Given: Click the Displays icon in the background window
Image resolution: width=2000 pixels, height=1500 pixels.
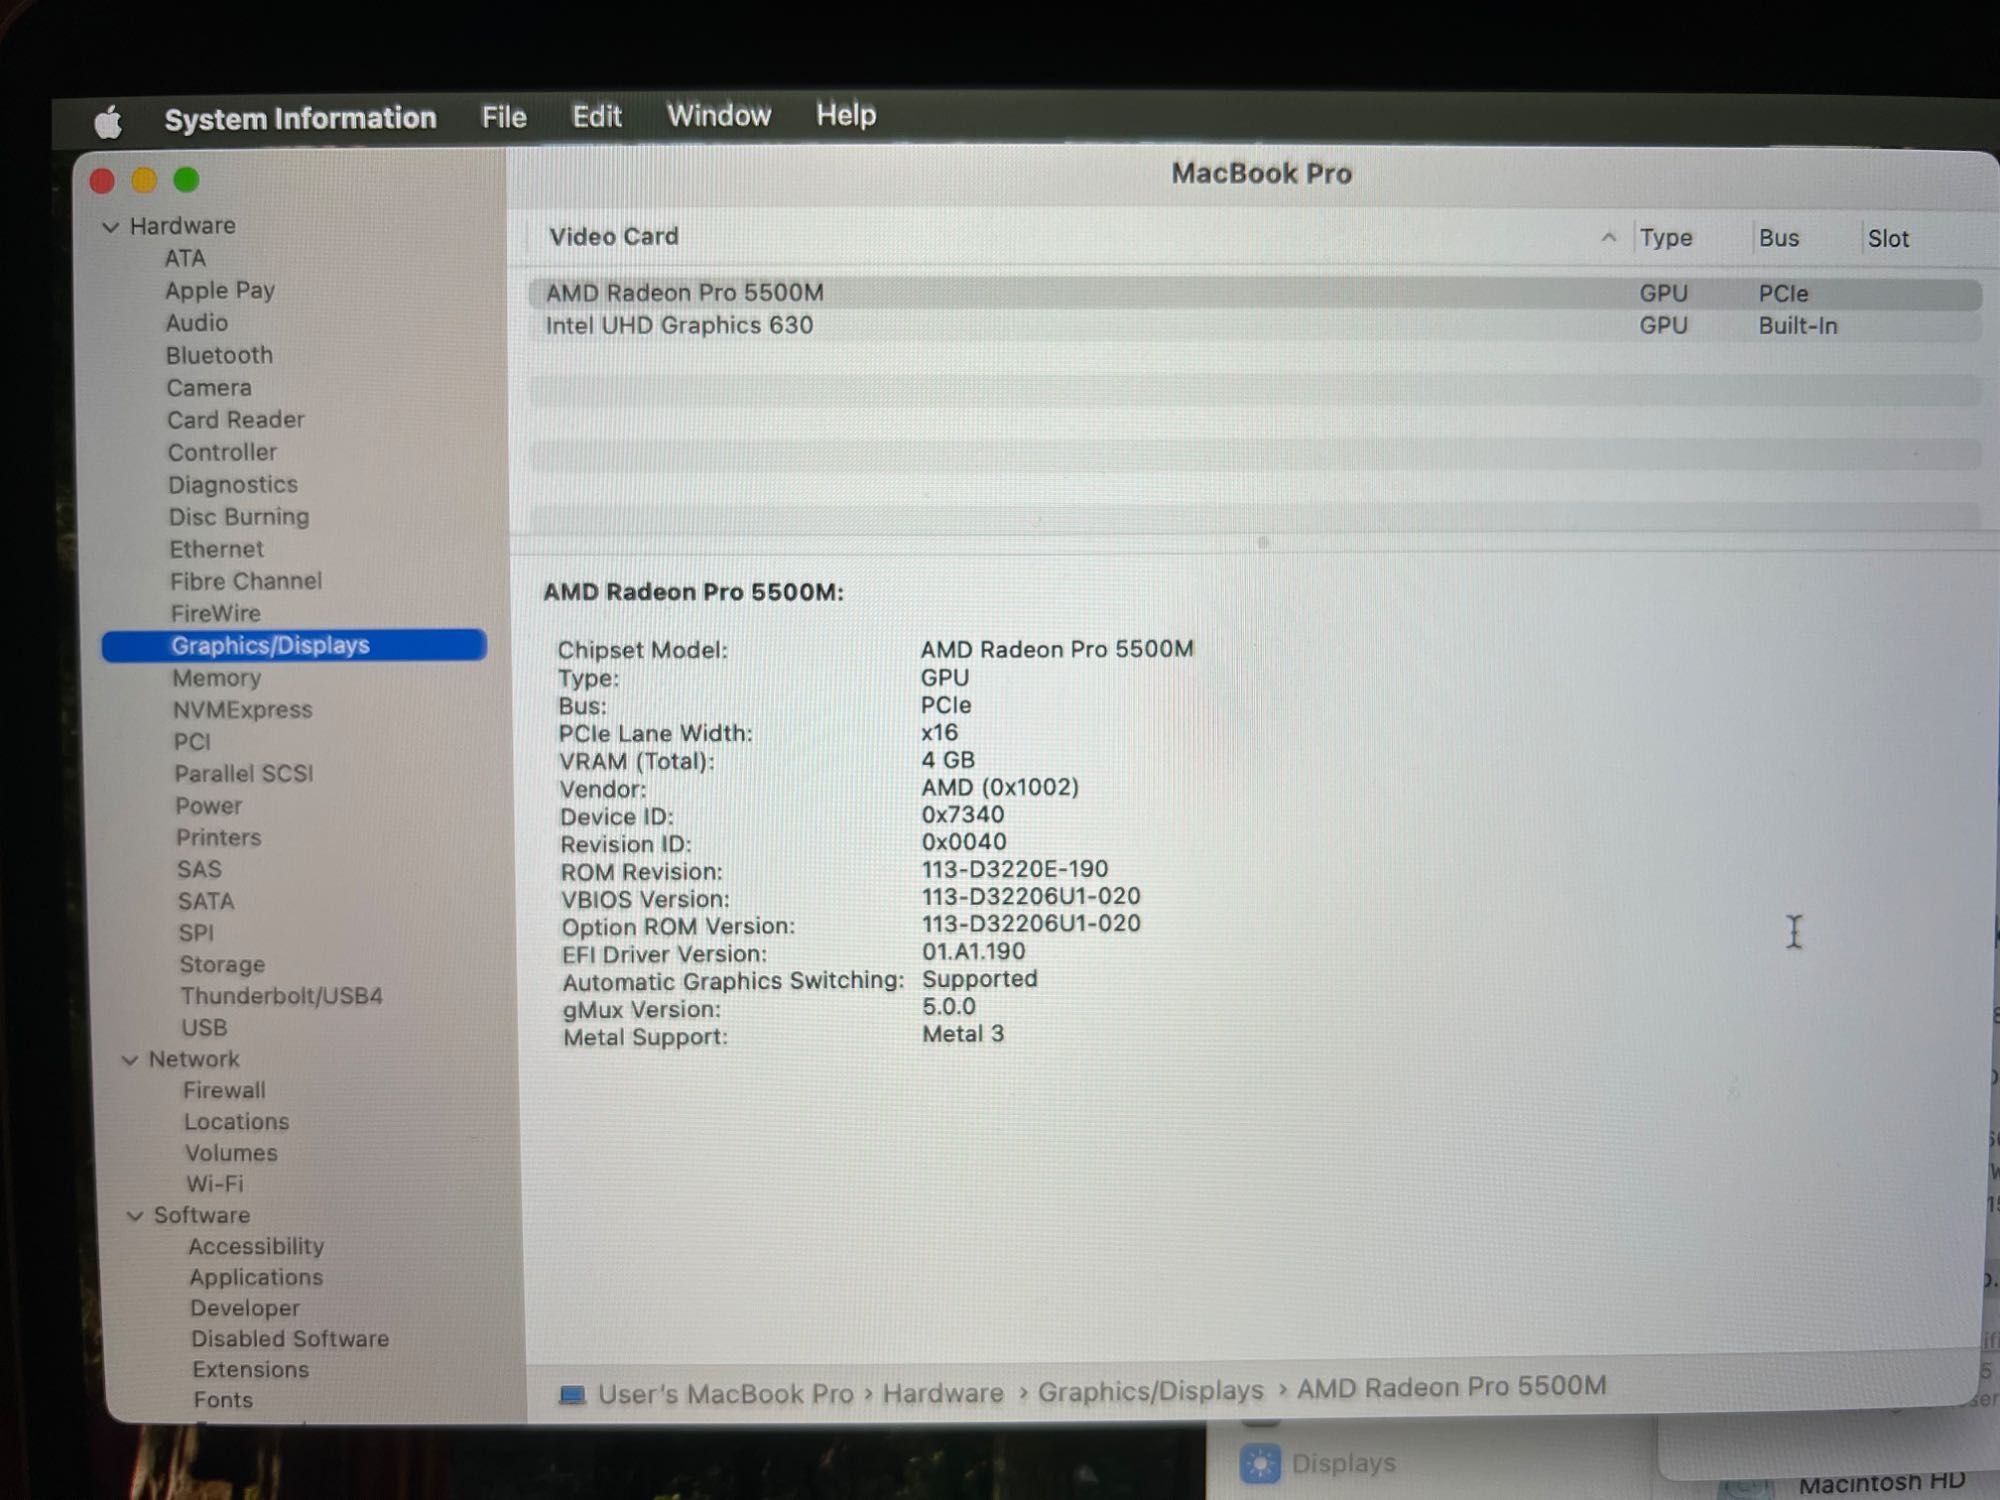Looking at the screenshot, I should (x=1260, y=1465).
